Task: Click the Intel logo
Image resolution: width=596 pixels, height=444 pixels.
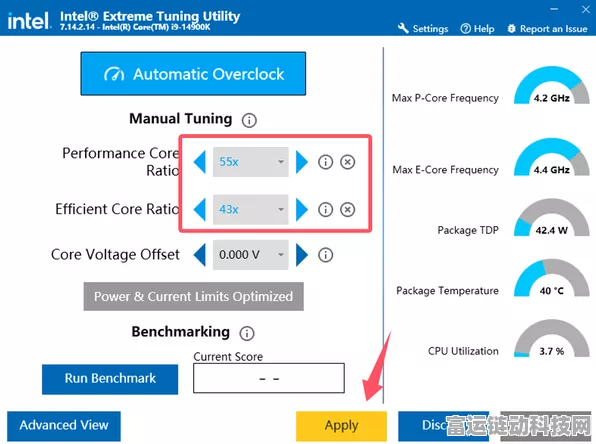Action: [x=29, y=21]
